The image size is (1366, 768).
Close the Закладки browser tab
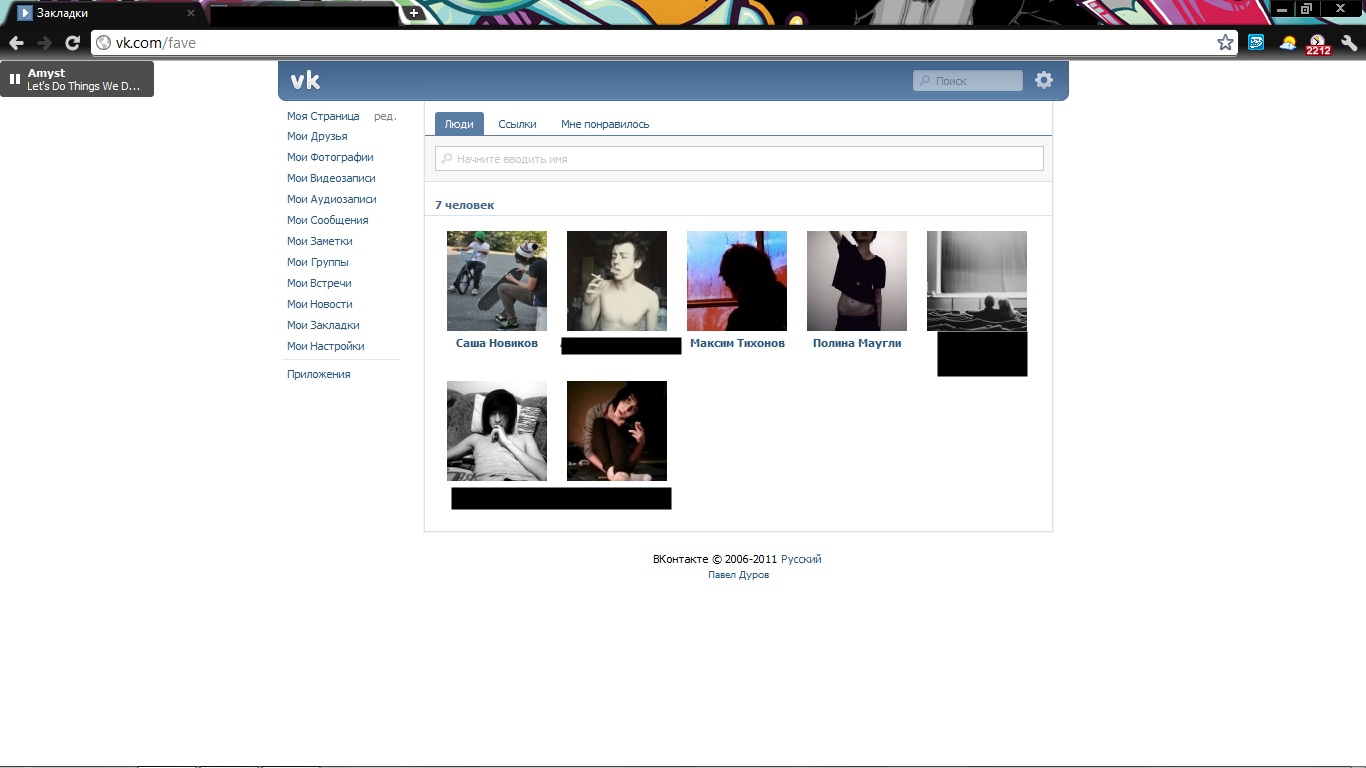(x=191, y=13)
